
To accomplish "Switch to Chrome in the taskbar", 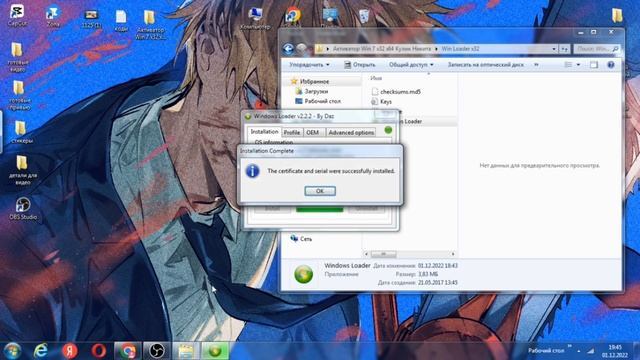I will point(127,351).
